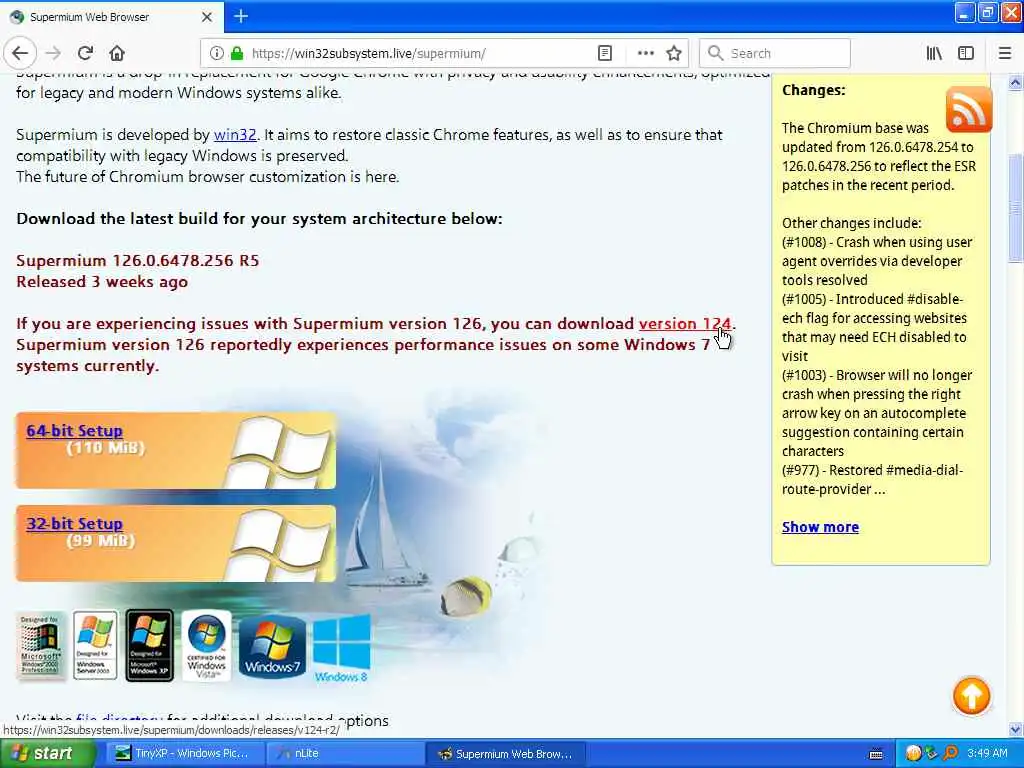The image size is (1024, 768).
Task: Close the Supermium Web Browser tab
Action: pyautogui.click(x=206, y=17)
